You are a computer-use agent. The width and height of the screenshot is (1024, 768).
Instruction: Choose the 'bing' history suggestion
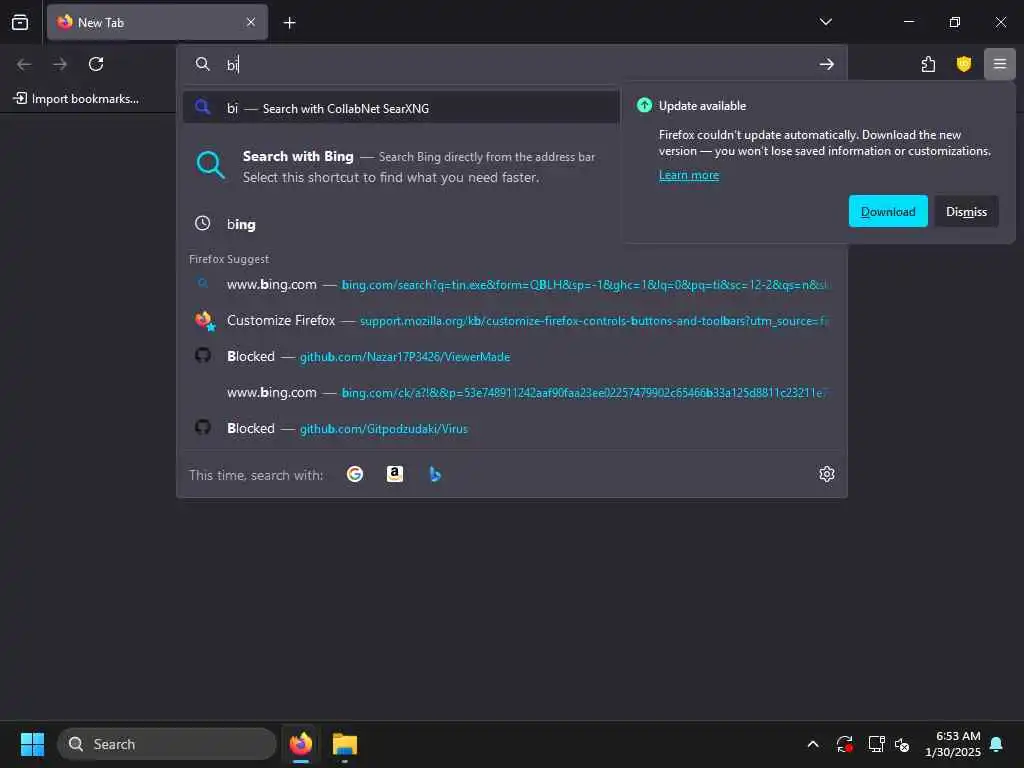click(x=401, y=224)
